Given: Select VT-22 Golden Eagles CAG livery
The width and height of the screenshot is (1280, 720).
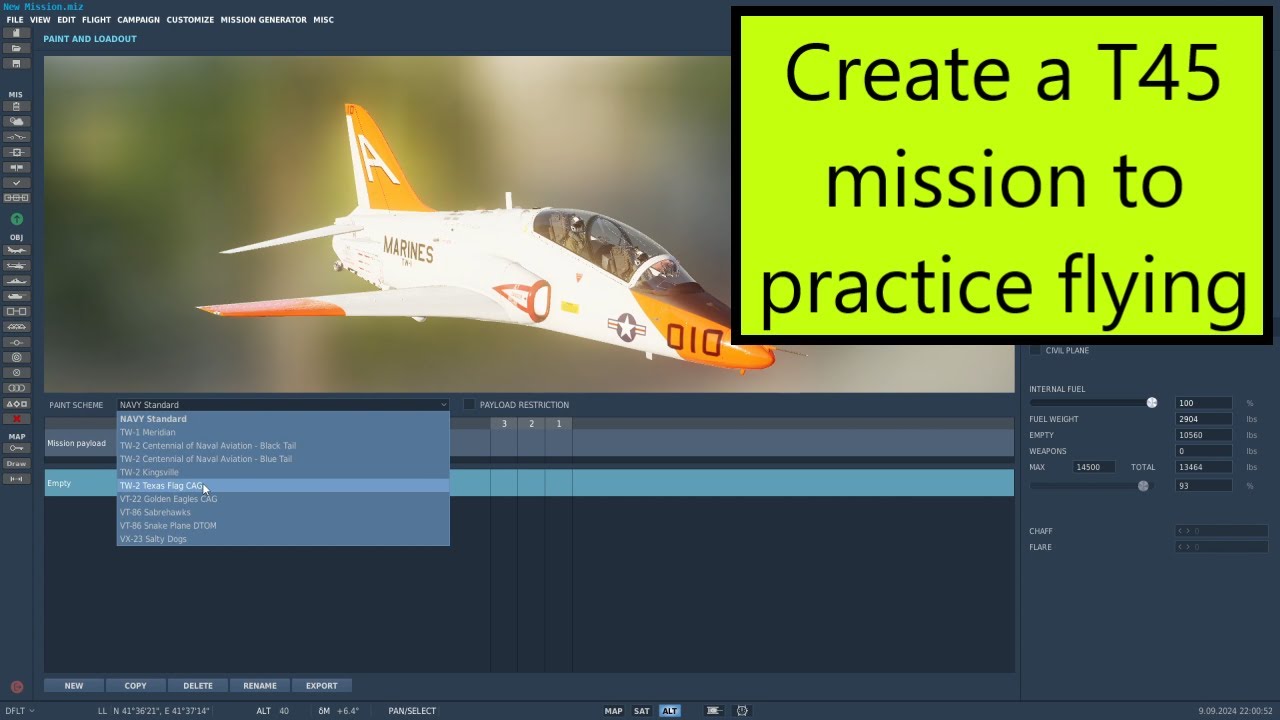Looking at the screenshot, I should 283,499.
